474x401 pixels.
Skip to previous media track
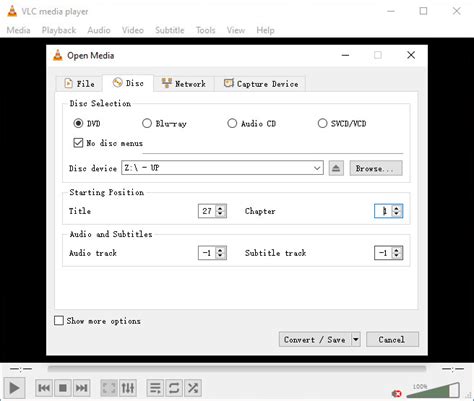click(x=44, y=388)
